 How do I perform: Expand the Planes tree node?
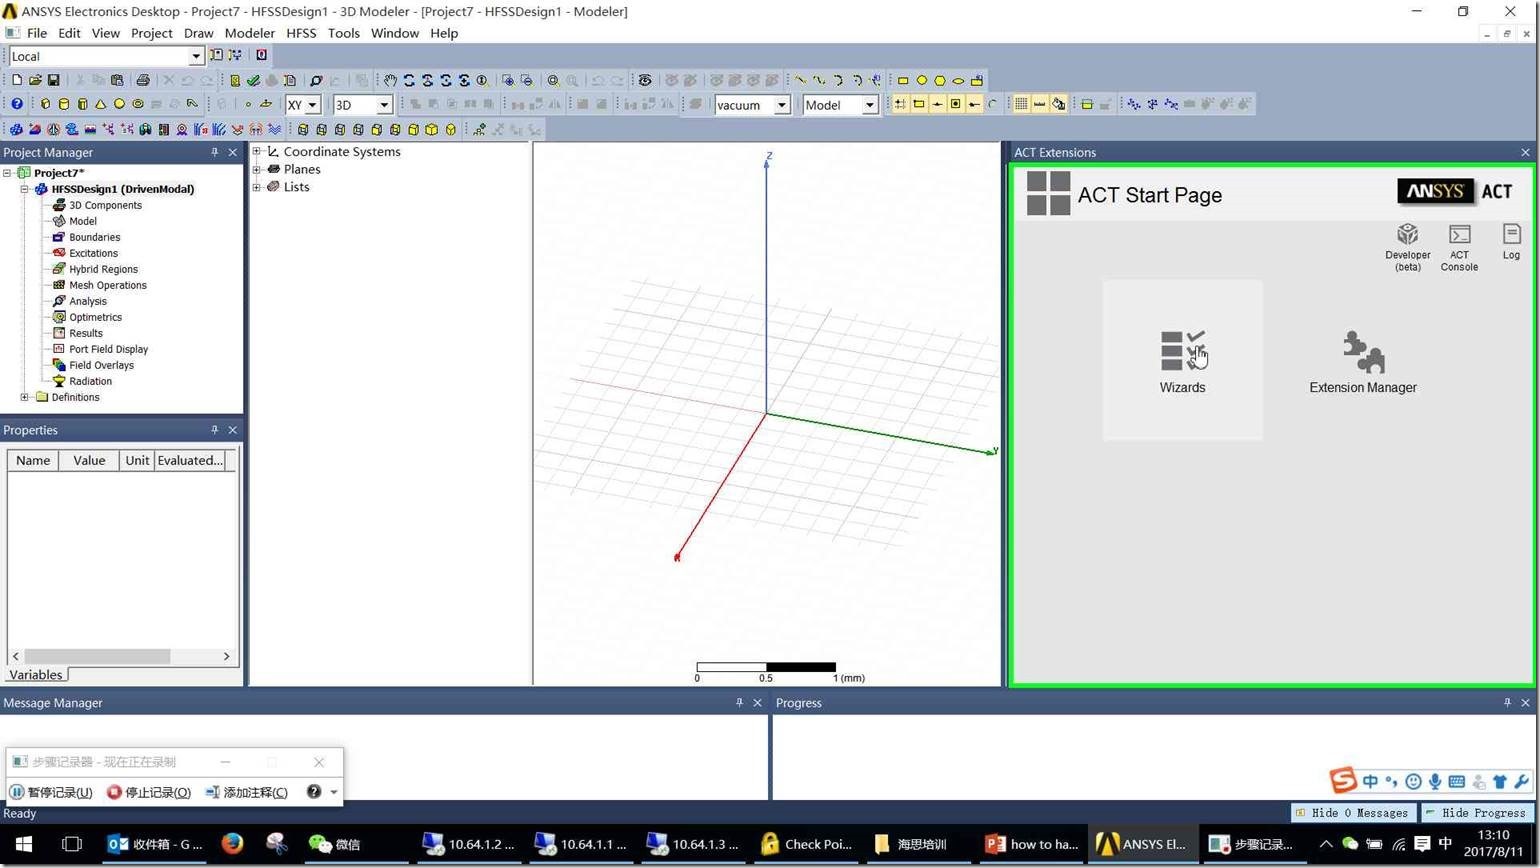(x=257, y=169)
